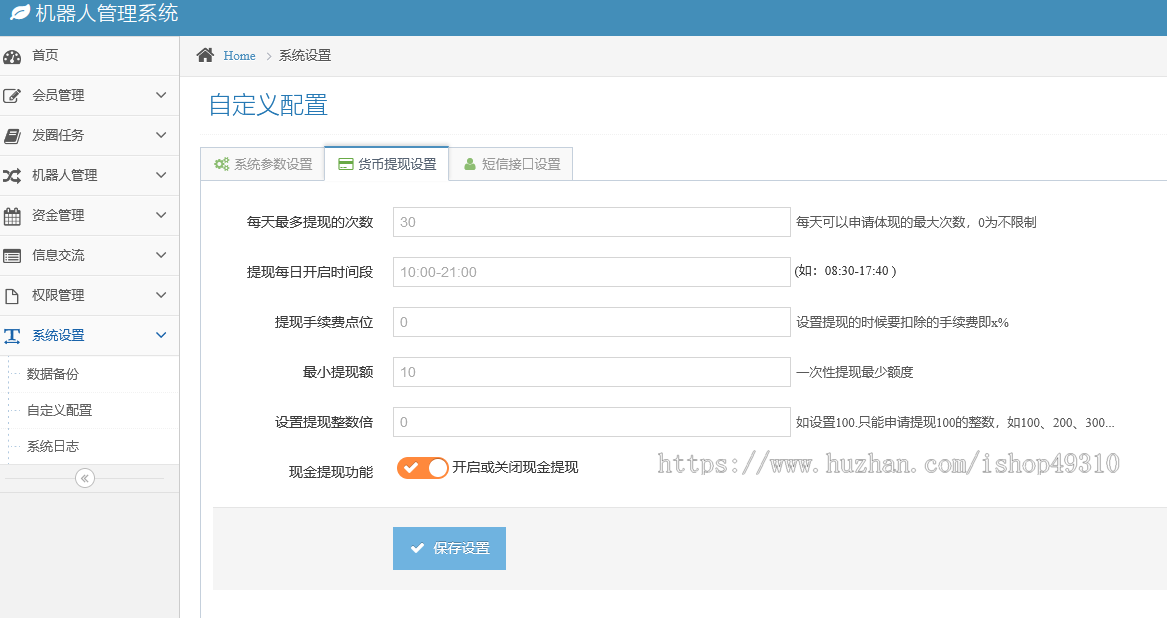
Task: Click the 现金提现功能 field label
Action: (x=331, y=472)
